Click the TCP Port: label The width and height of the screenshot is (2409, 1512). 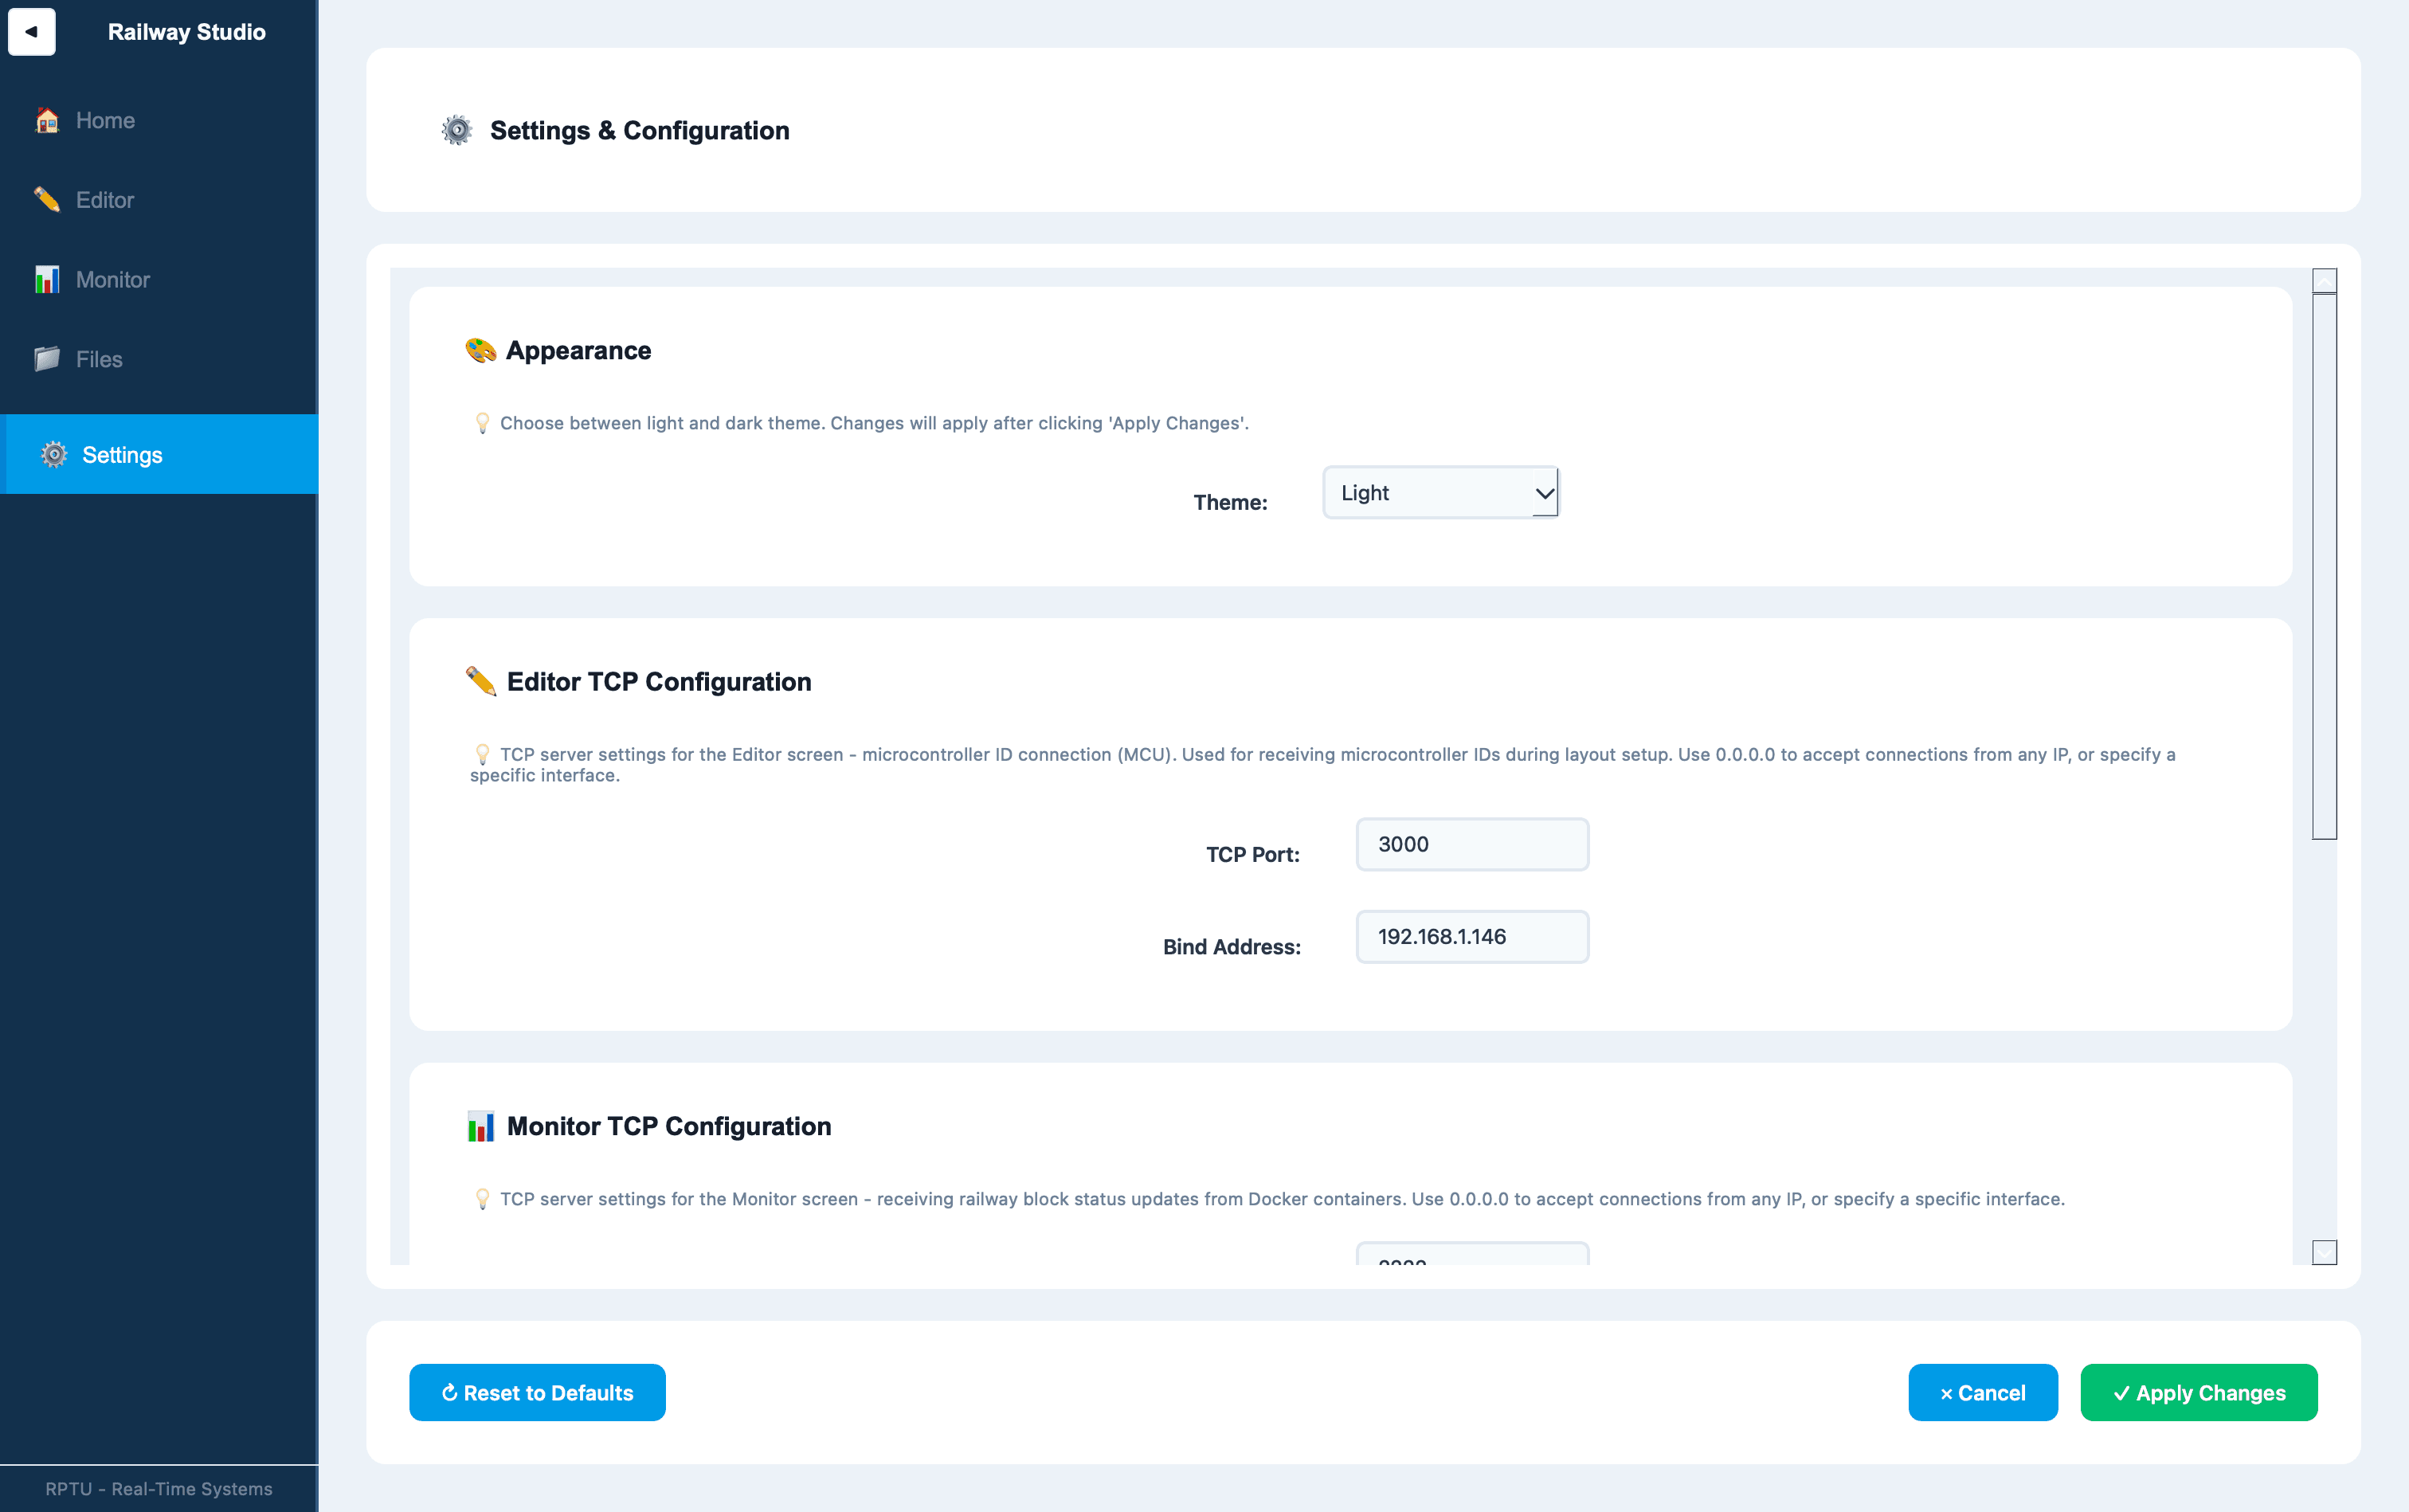[1252, 854]
